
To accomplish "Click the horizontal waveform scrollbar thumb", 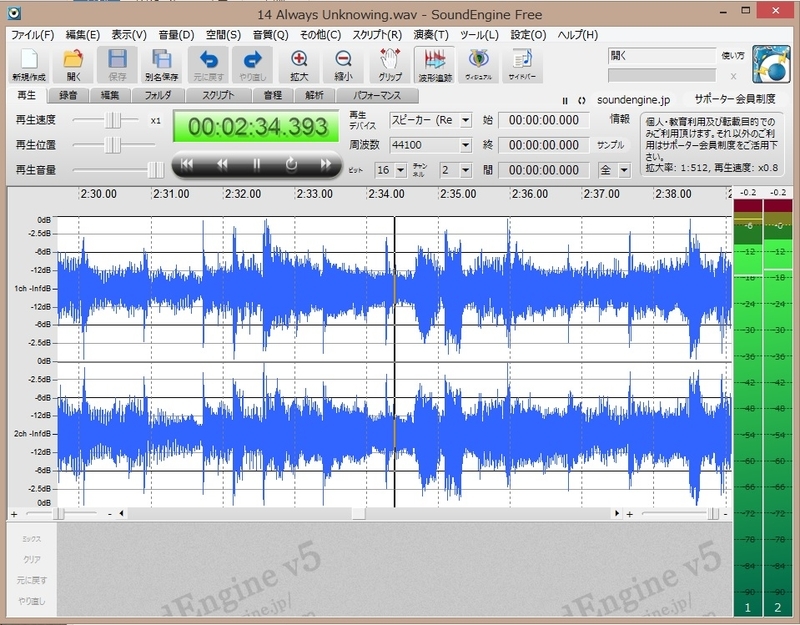I will 359,513.
